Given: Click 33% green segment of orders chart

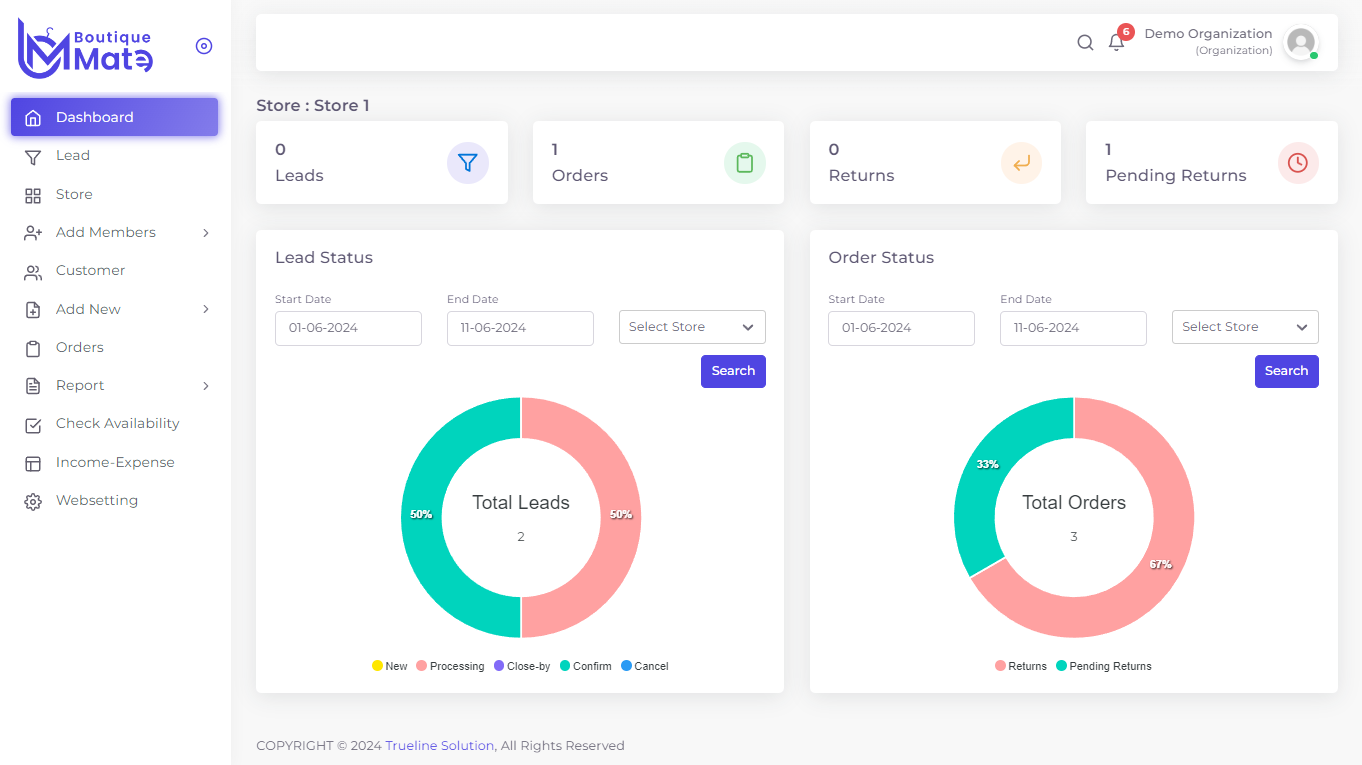Looking at the screenshot, I should tap(983, 470).
